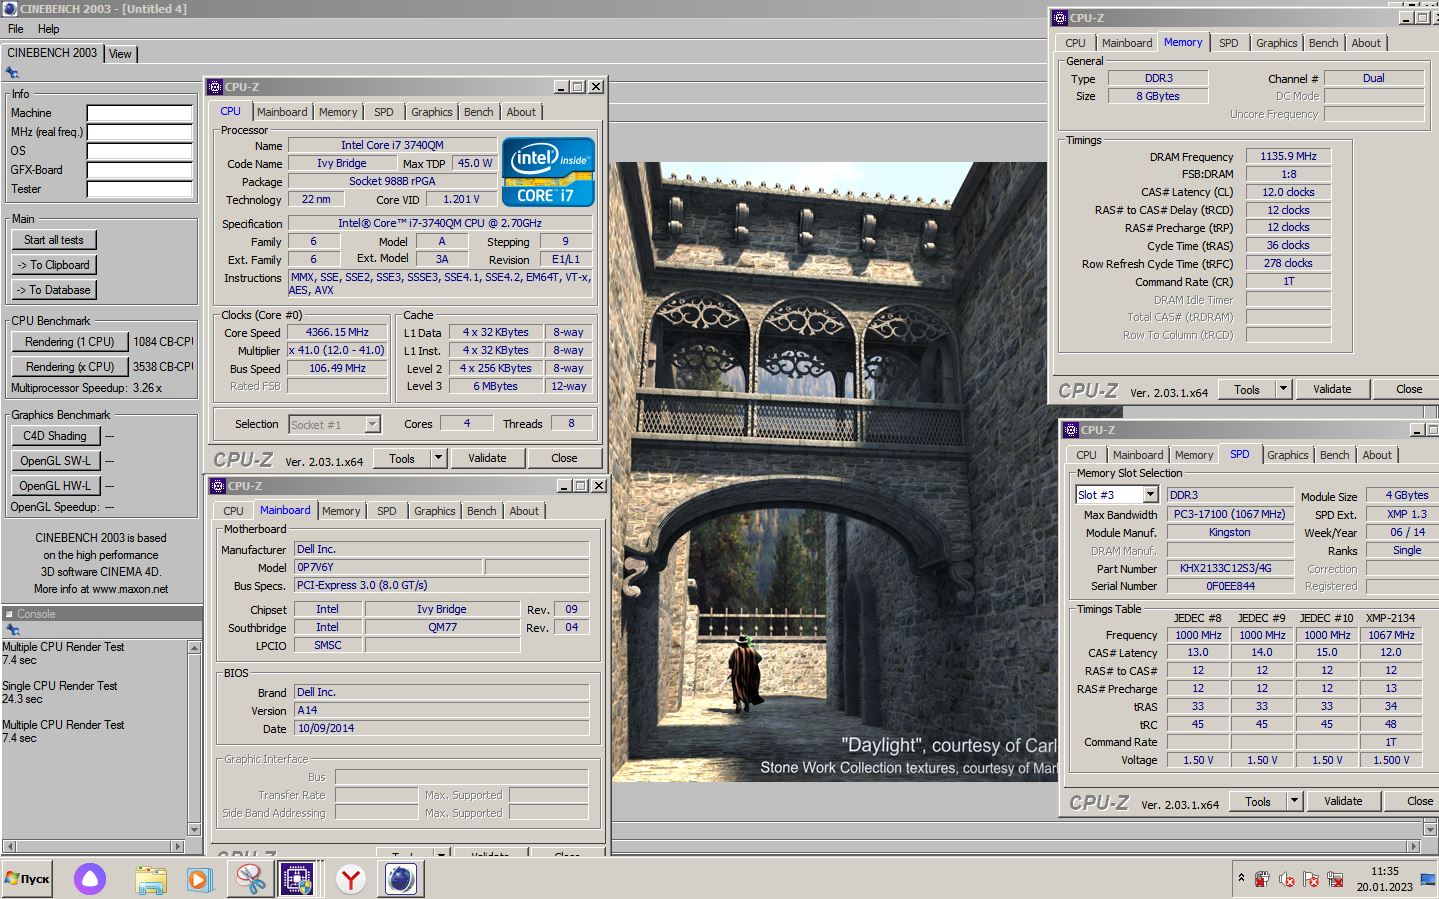Click the To Clipboard button
The height and width of the screenshot is (899, 1439).
click(x=54, y=265)
